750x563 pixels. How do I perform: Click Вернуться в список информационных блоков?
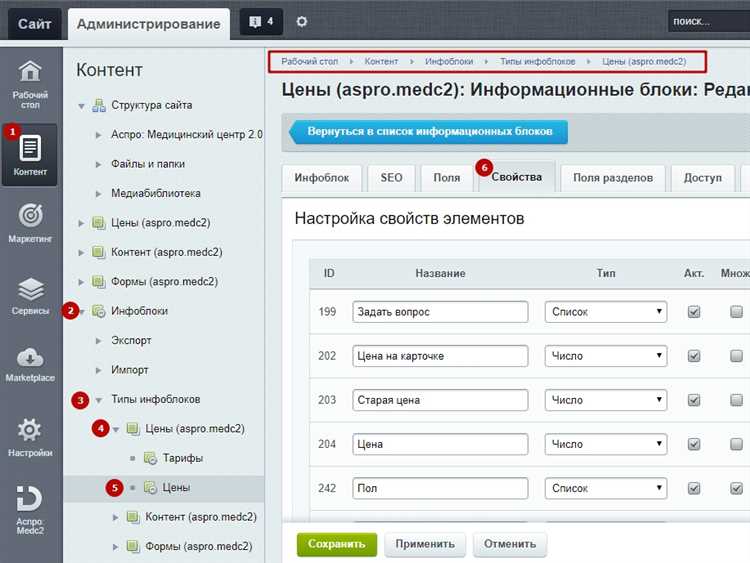point(429,132)
